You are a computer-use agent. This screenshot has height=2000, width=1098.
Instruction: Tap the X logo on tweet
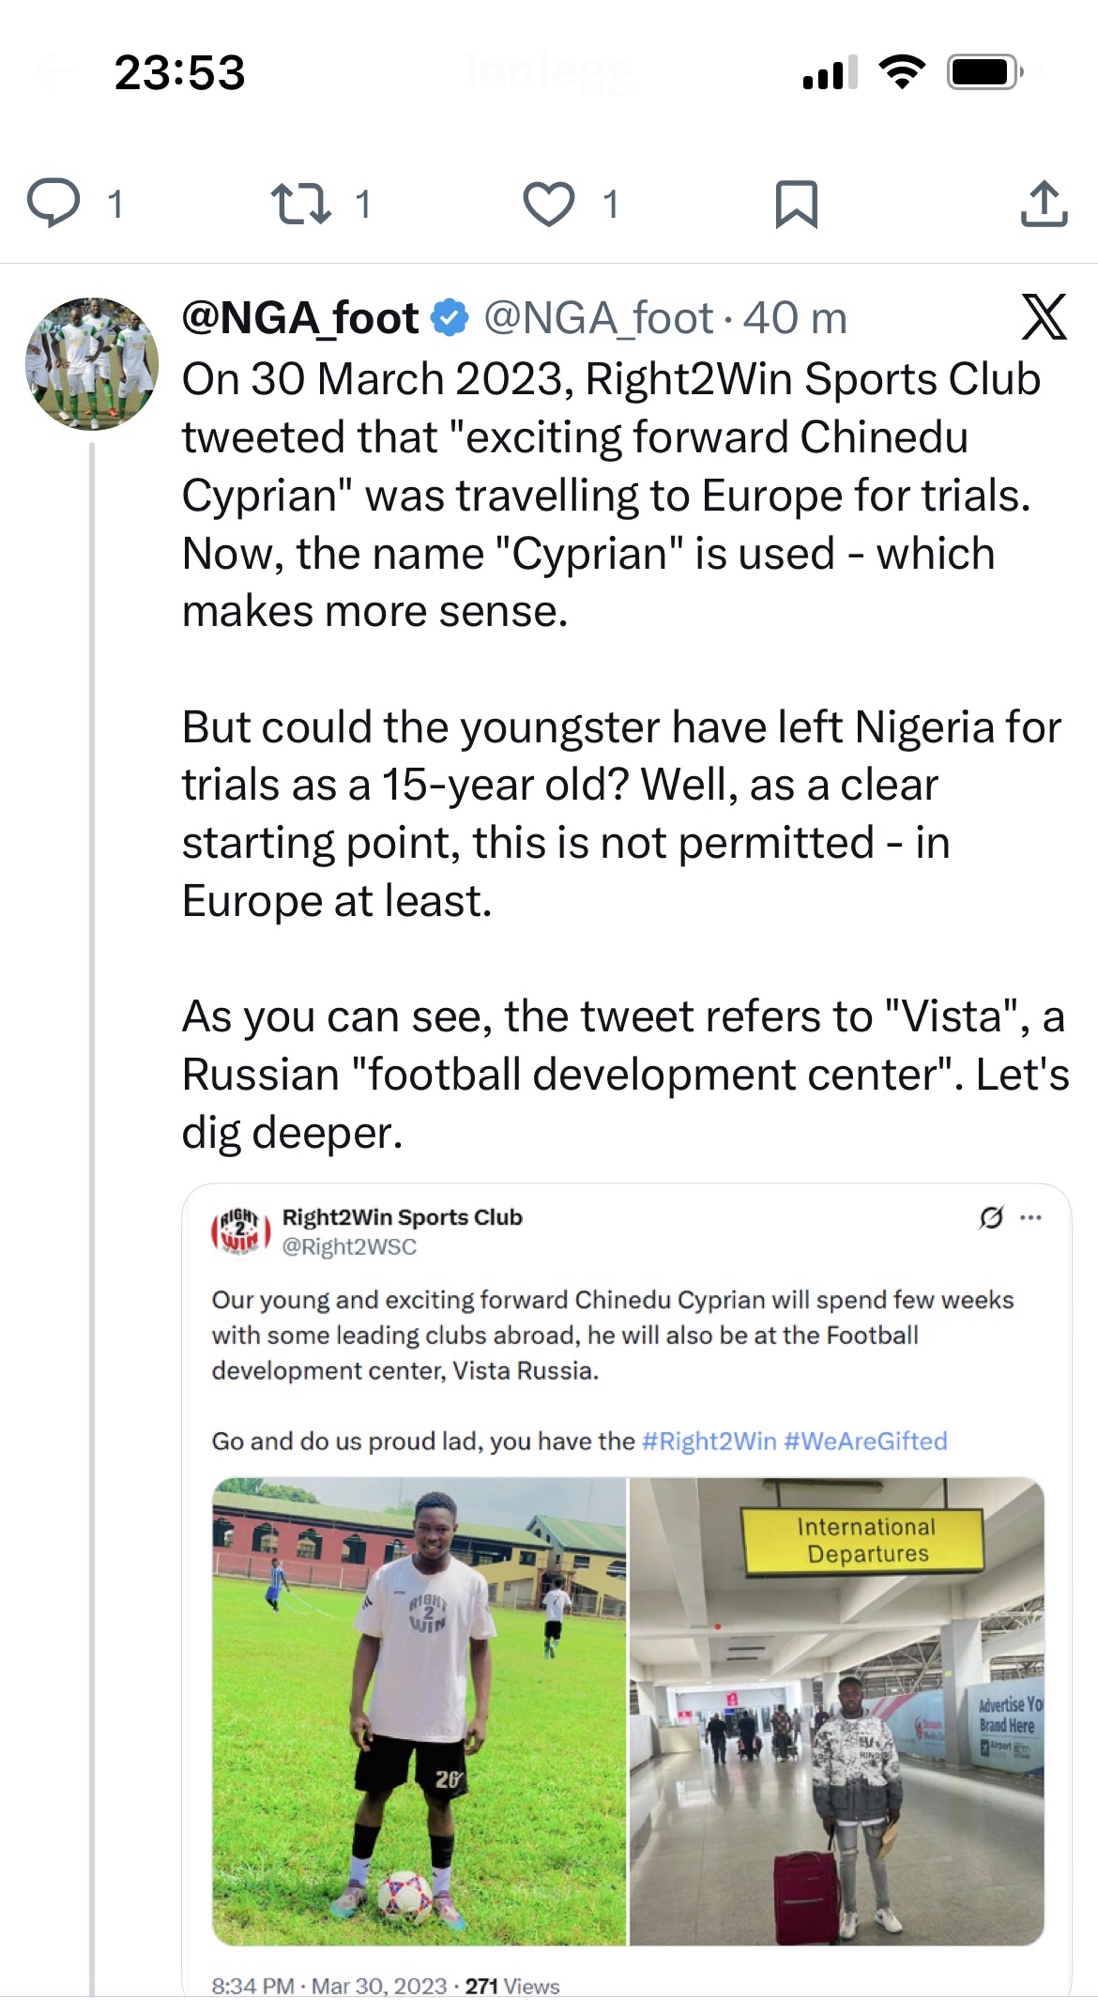tap(1044, 318)
